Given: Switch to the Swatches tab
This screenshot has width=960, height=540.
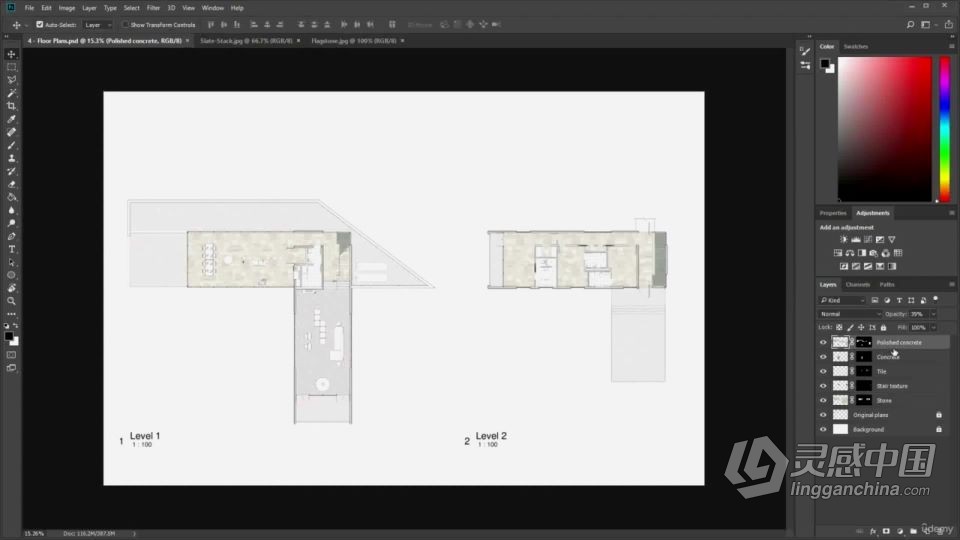Looking at the screenshot, I should (x=855, y=47).
